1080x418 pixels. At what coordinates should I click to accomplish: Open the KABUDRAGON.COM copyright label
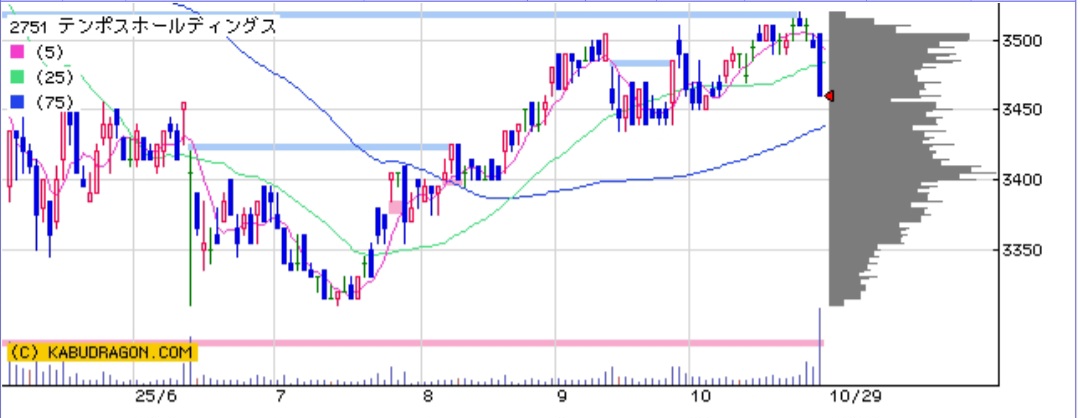click(x=100, y=352)
